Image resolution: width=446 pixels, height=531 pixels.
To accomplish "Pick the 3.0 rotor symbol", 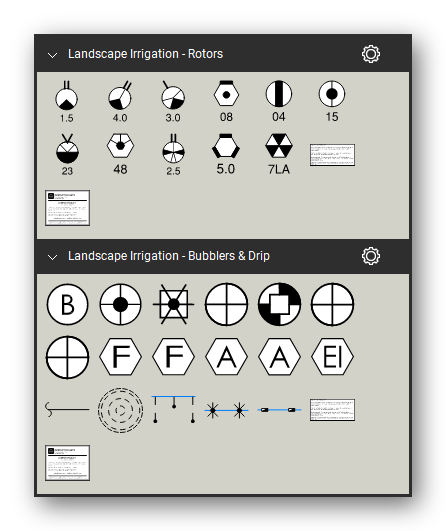I will point(173,102).
